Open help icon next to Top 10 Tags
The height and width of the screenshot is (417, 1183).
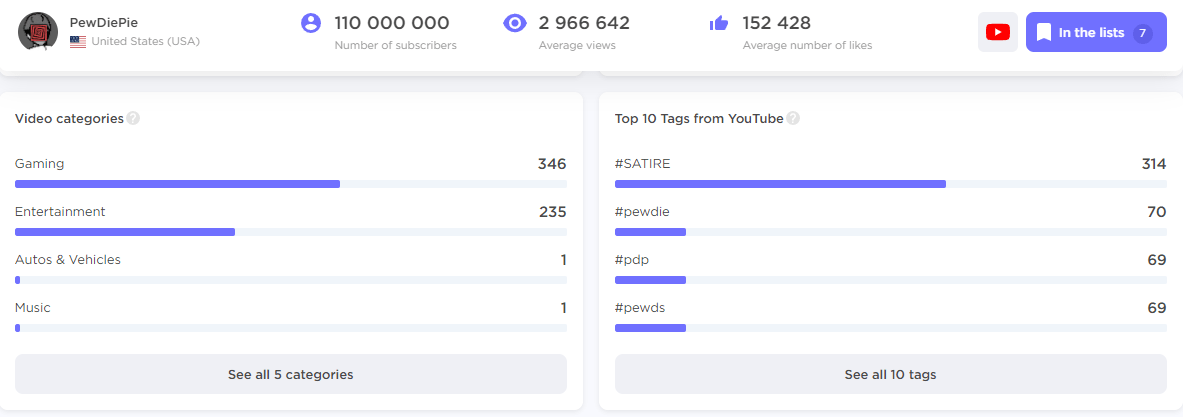793,118
